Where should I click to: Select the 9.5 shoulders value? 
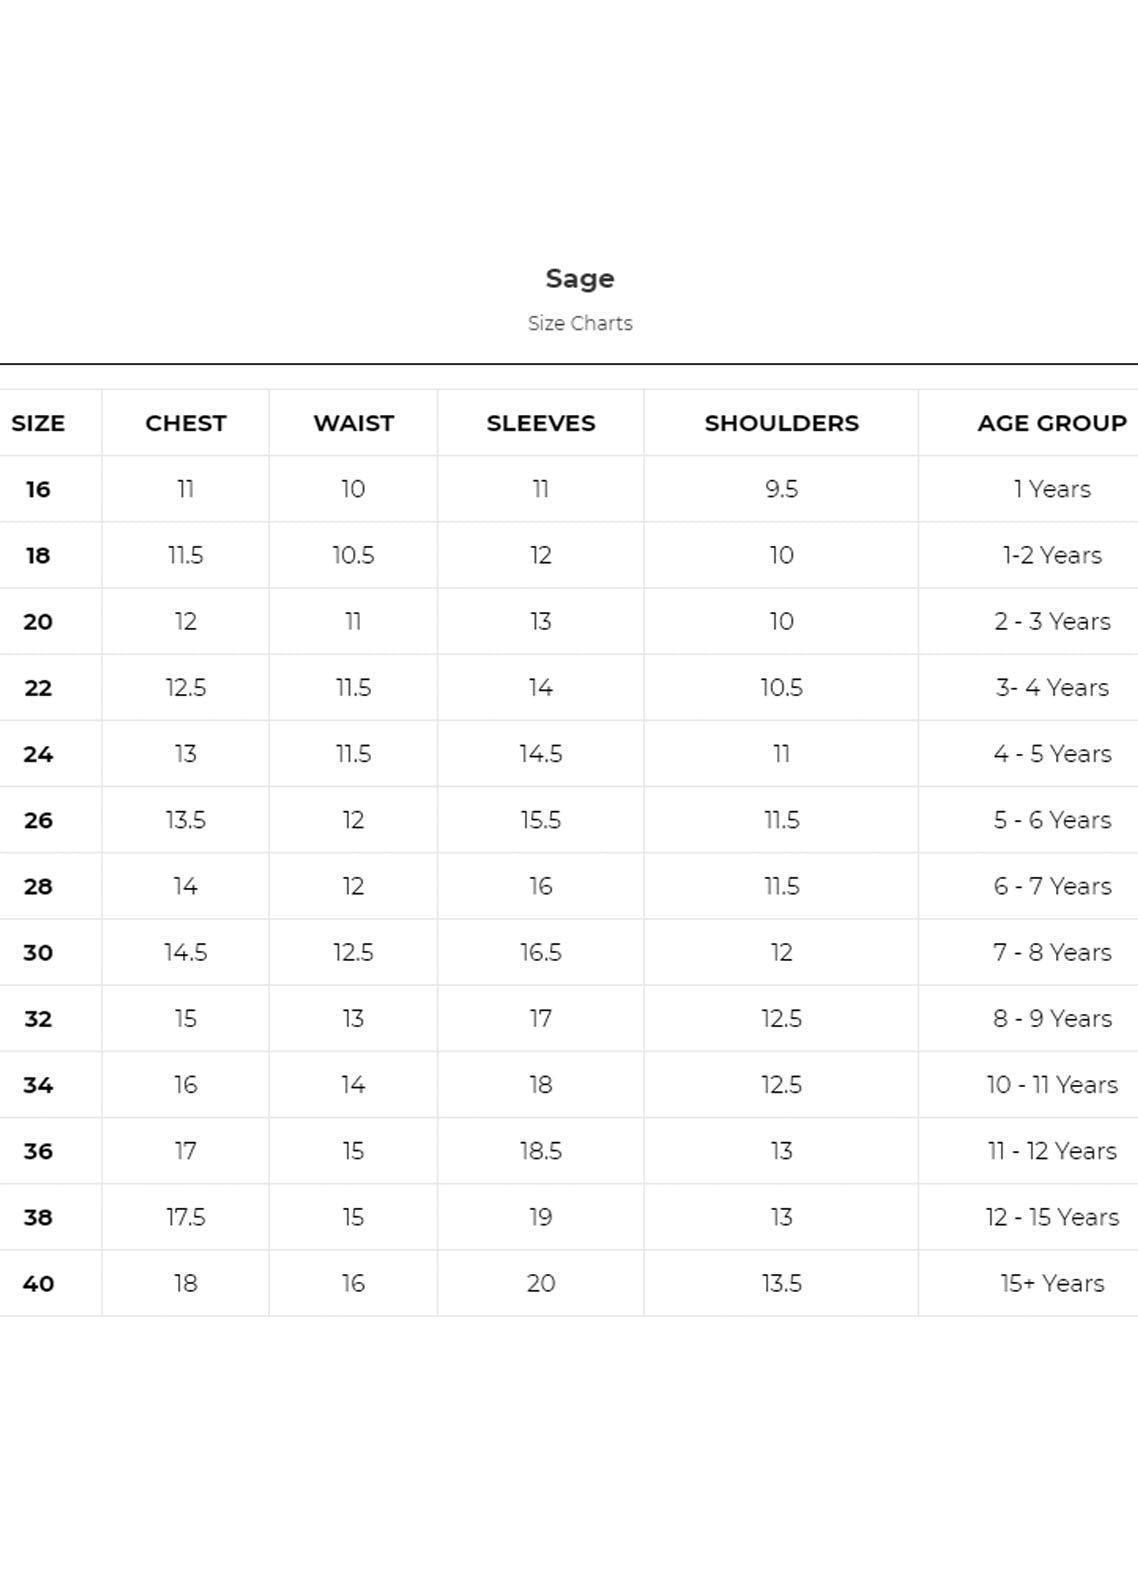[x=781, y=489]
